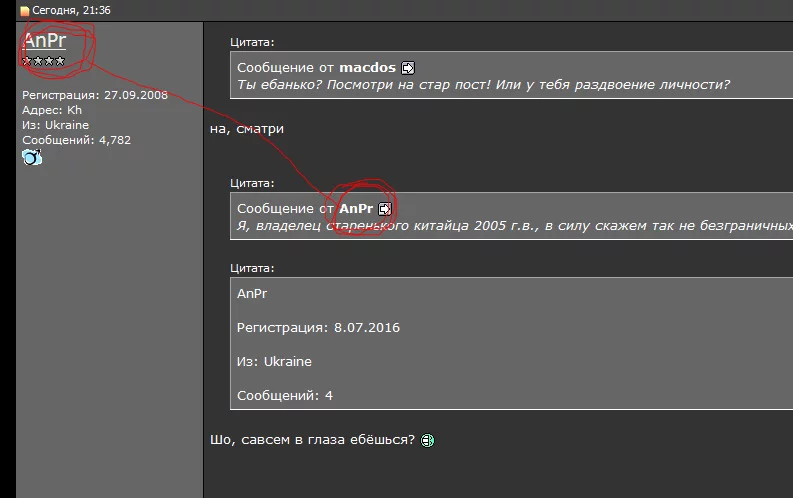Viewport: 793px width, 498px height.
Task: Click quoted text Сообщений: 4
Action: click(x=285, y=395)
